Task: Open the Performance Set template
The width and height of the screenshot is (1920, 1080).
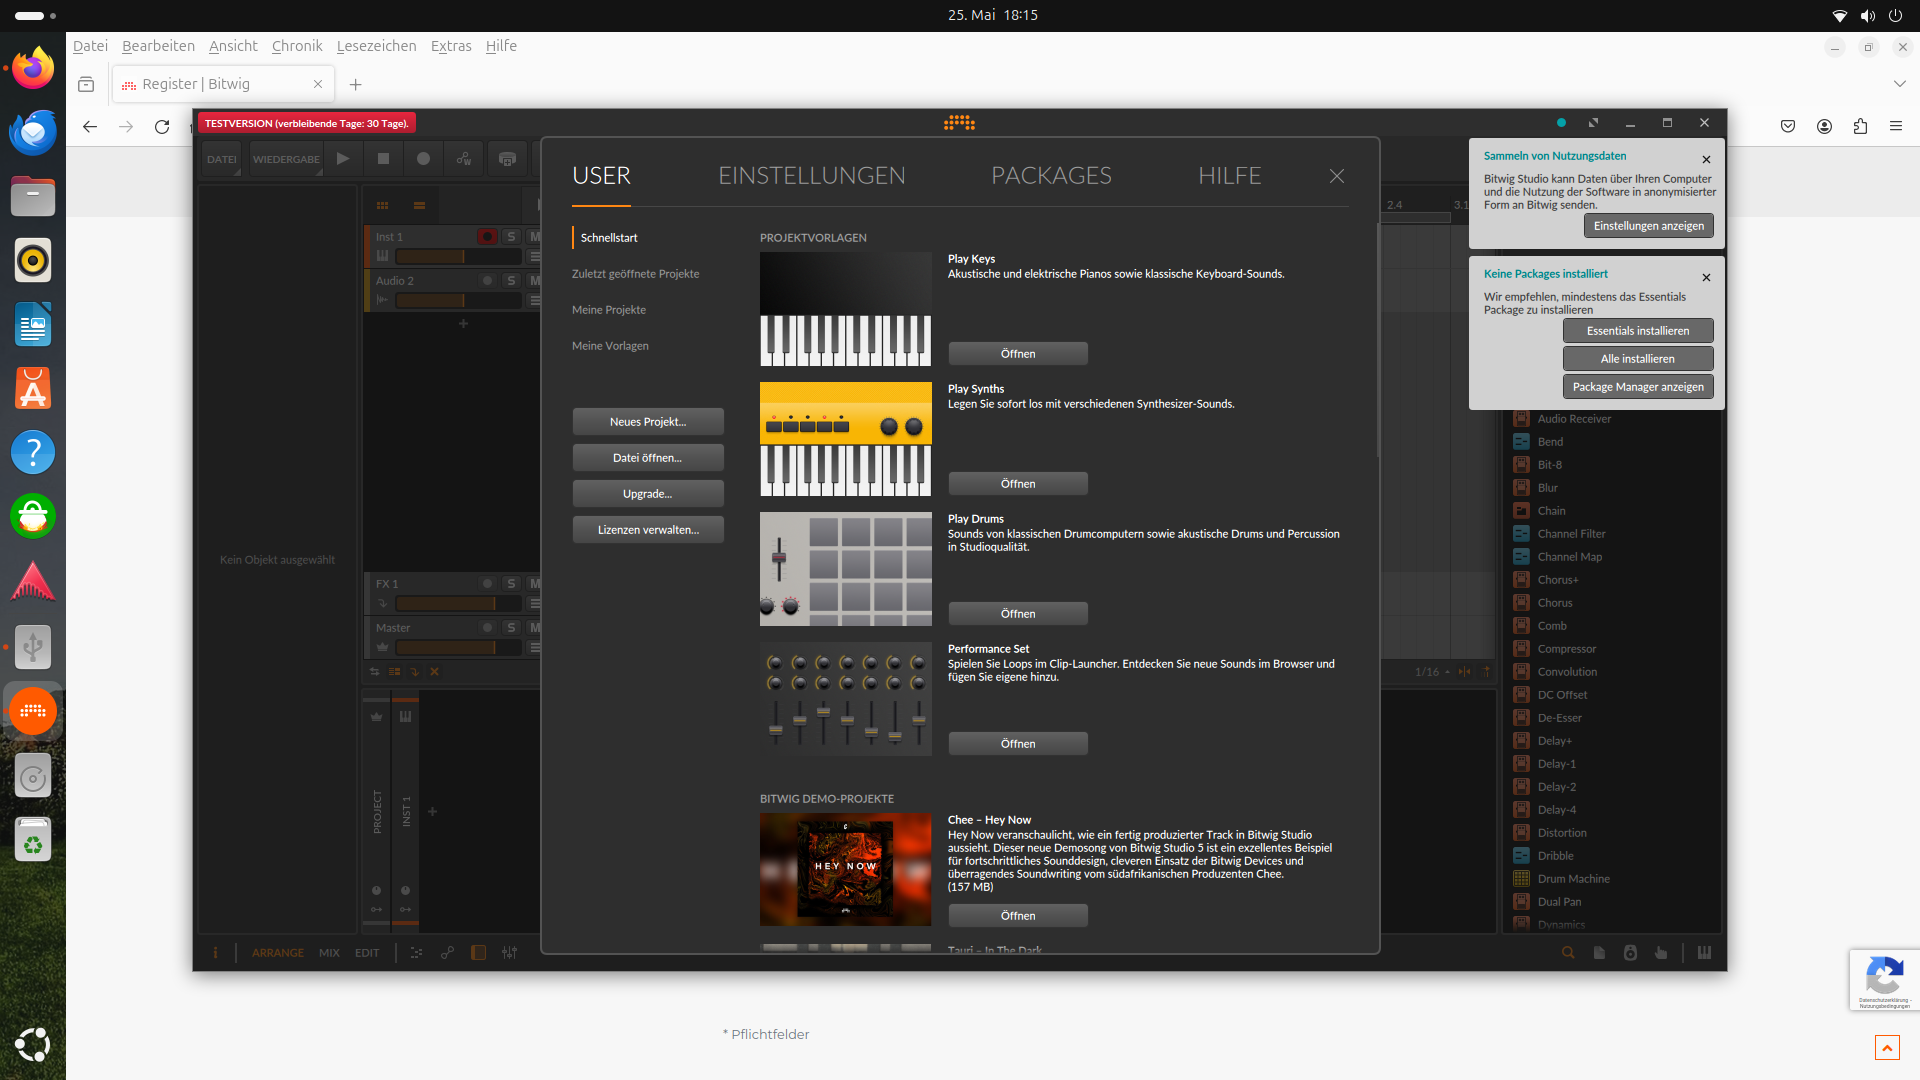Action: tap(1018, 744)
